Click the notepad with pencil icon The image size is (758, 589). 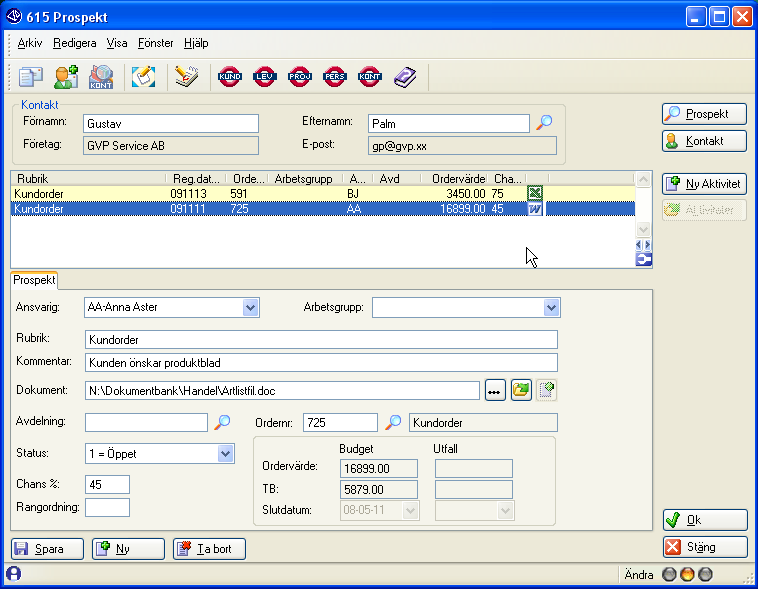click(144, 76)
